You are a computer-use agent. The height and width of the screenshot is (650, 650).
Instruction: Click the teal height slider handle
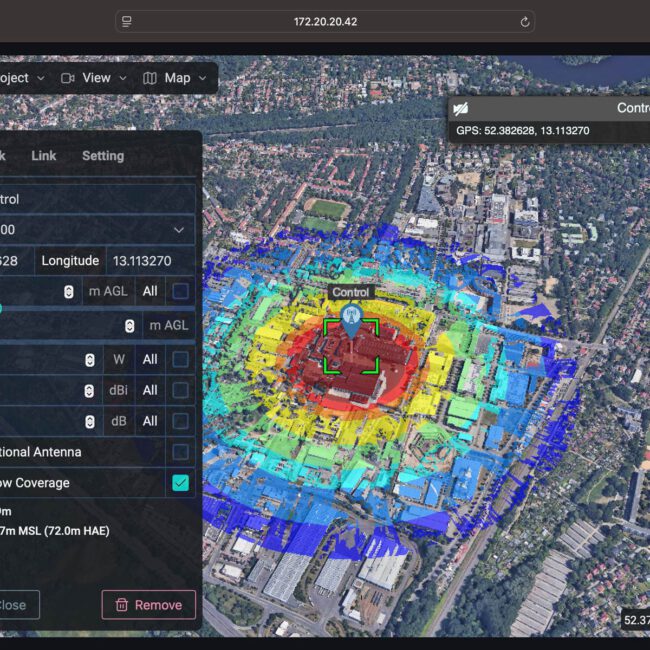[0, 308]
